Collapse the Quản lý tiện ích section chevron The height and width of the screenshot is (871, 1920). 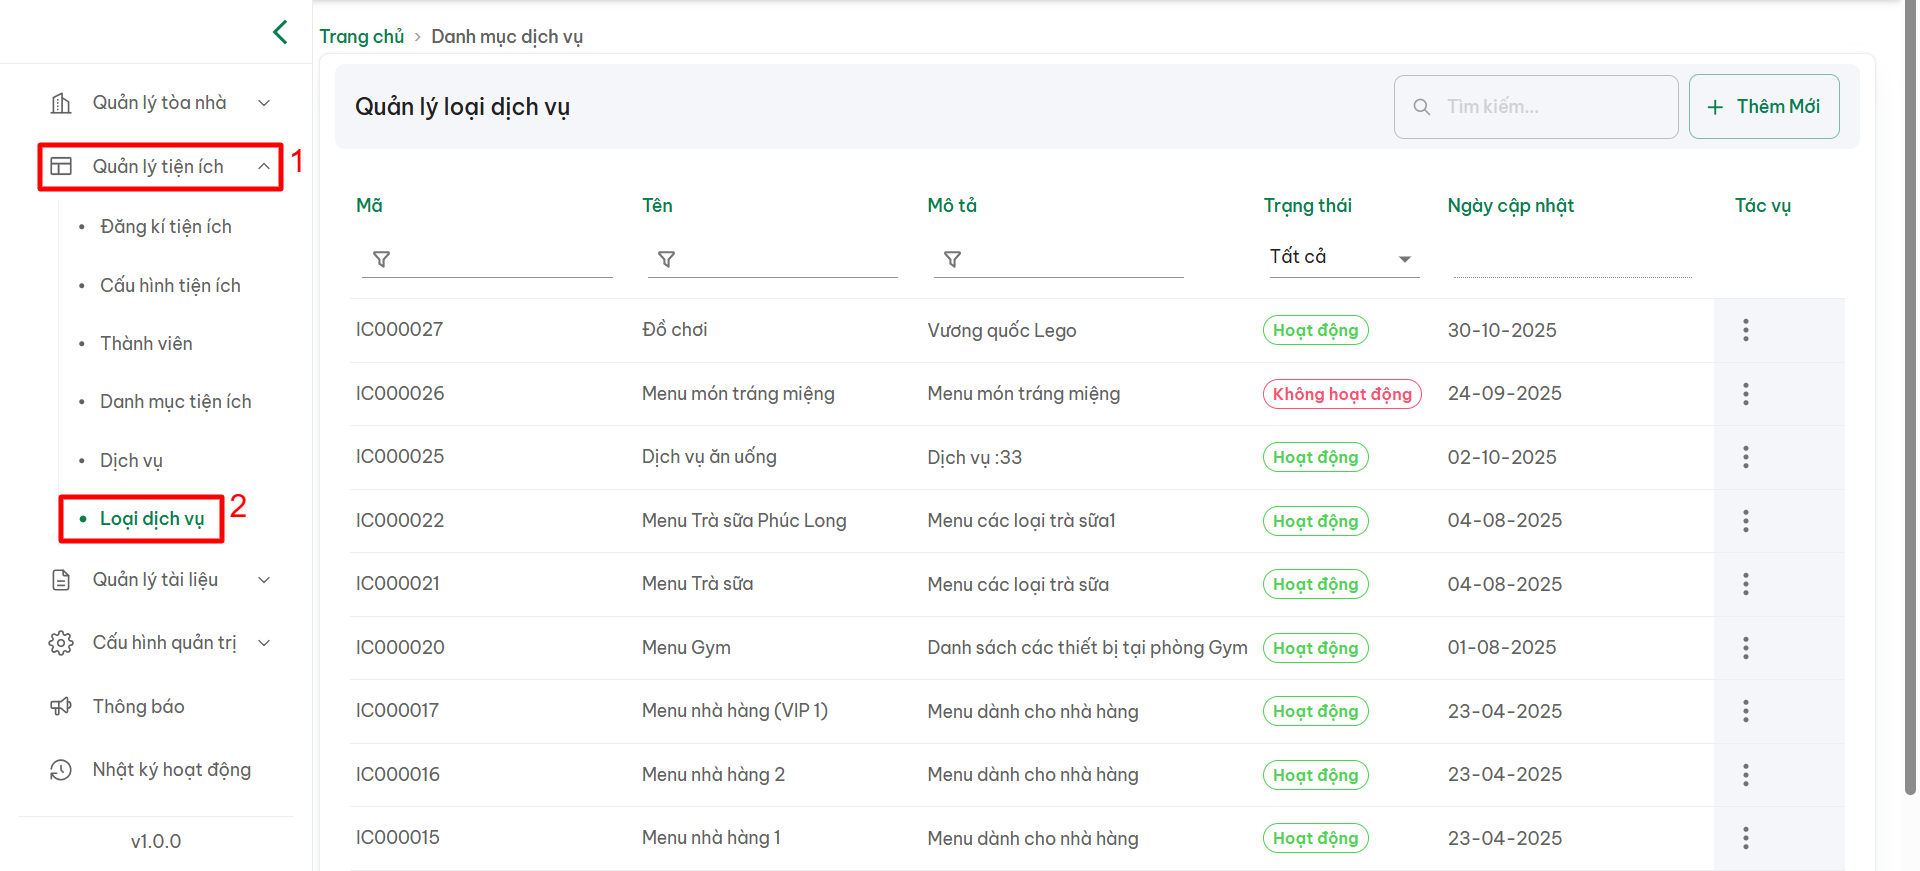click(264, 167)
